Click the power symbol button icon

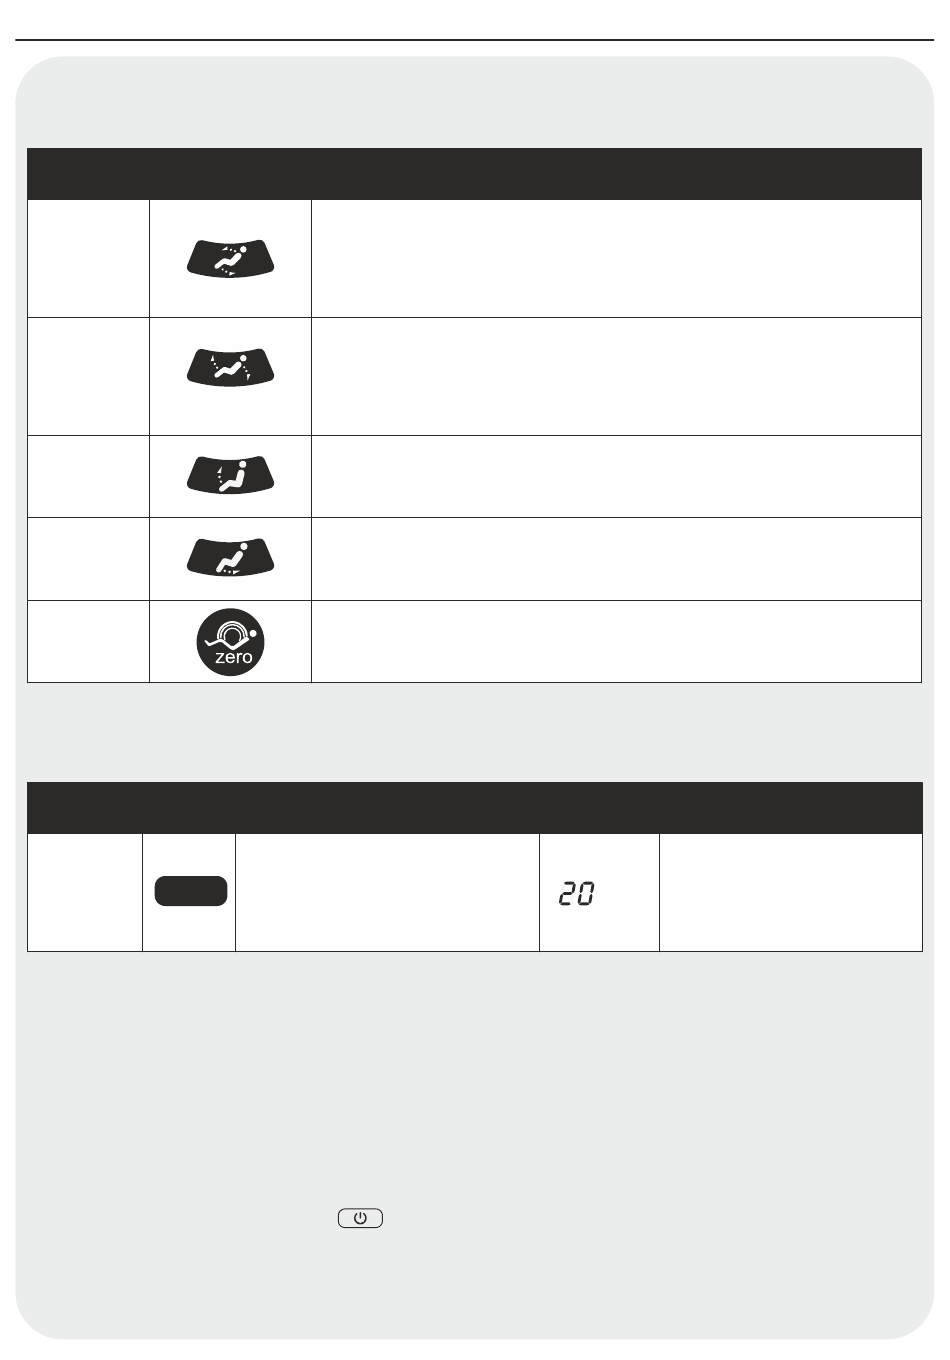point(360,1218)
